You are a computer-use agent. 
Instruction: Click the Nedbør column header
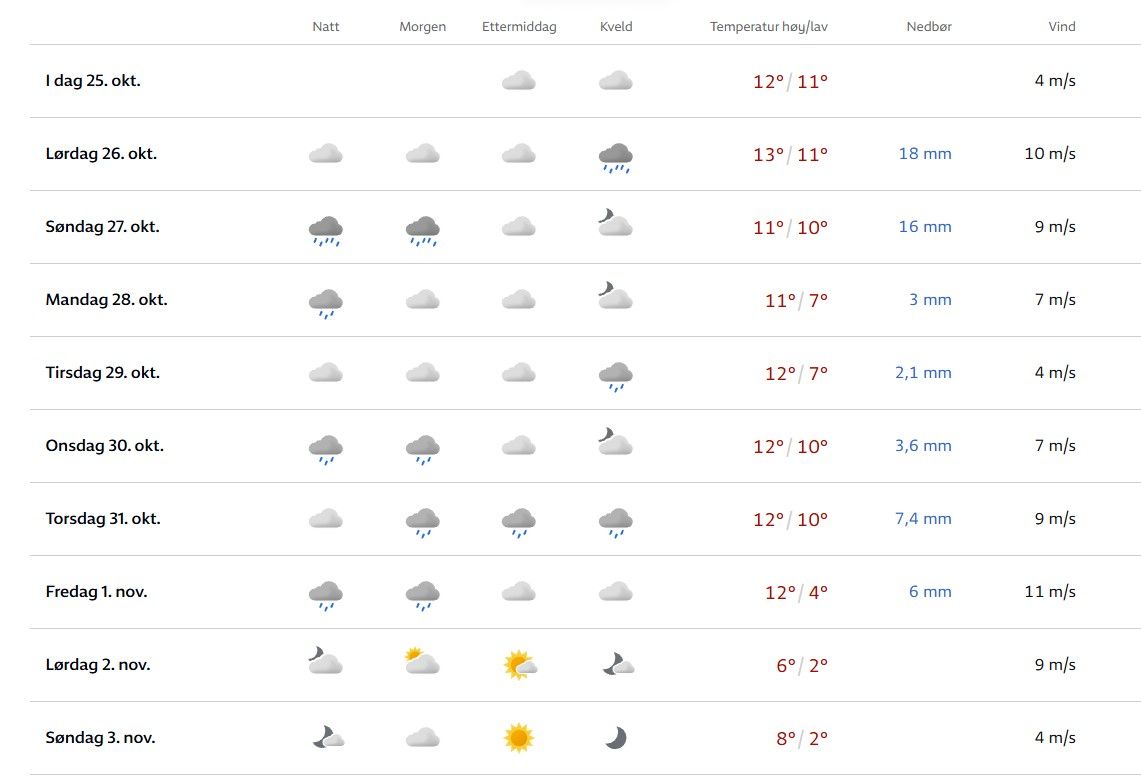[929, 27]
